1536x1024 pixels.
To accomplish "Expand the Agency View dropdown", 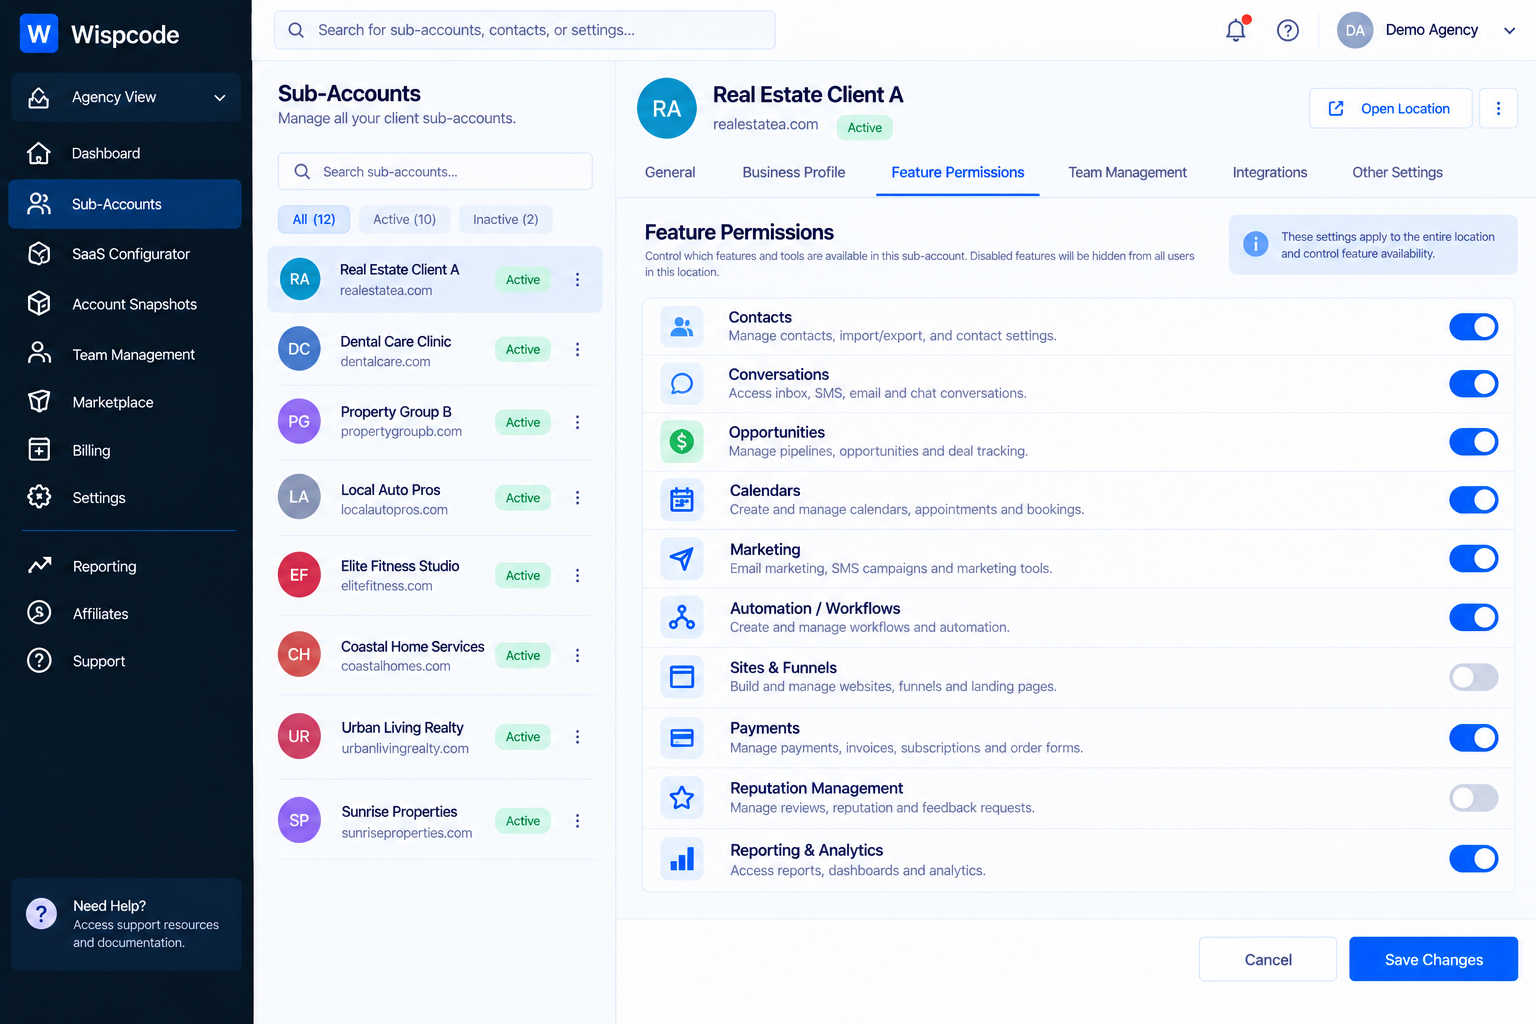I will [x=126, y=97].
